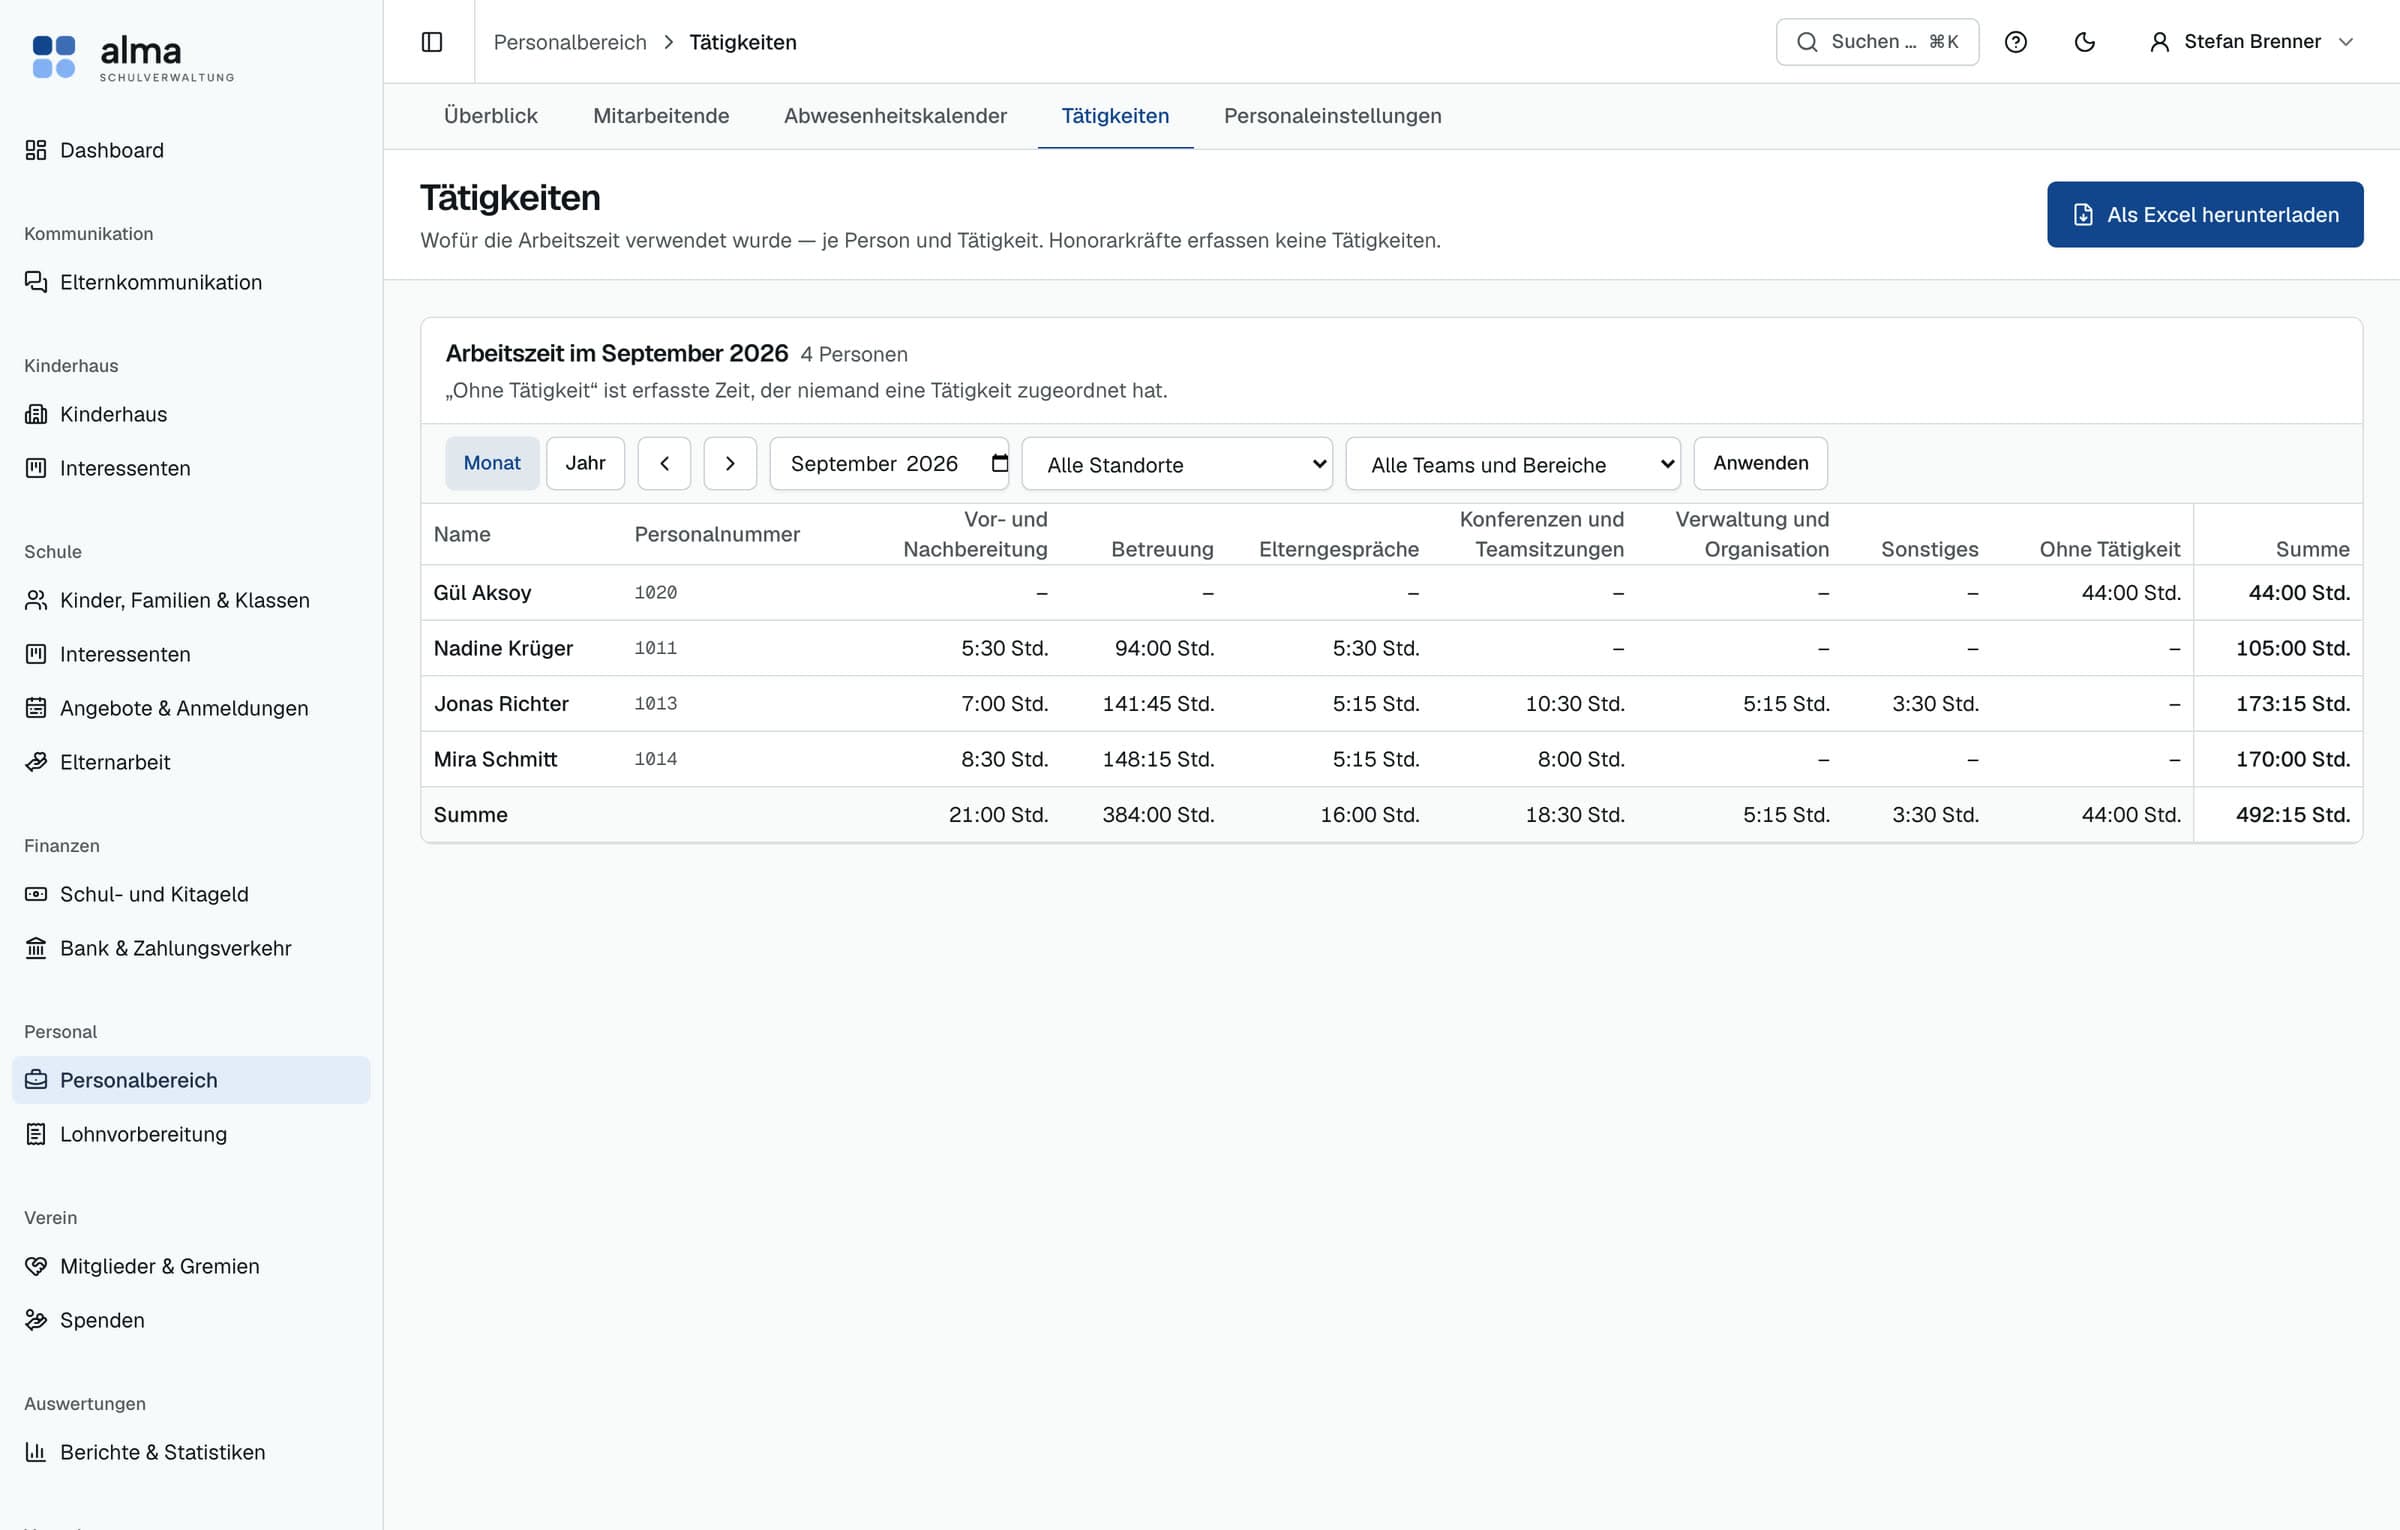Click the Mitglieder & Gremien heart icon
Image resolution: width=2400 pixels, height=1530 pixels.
click(36, 1266)
